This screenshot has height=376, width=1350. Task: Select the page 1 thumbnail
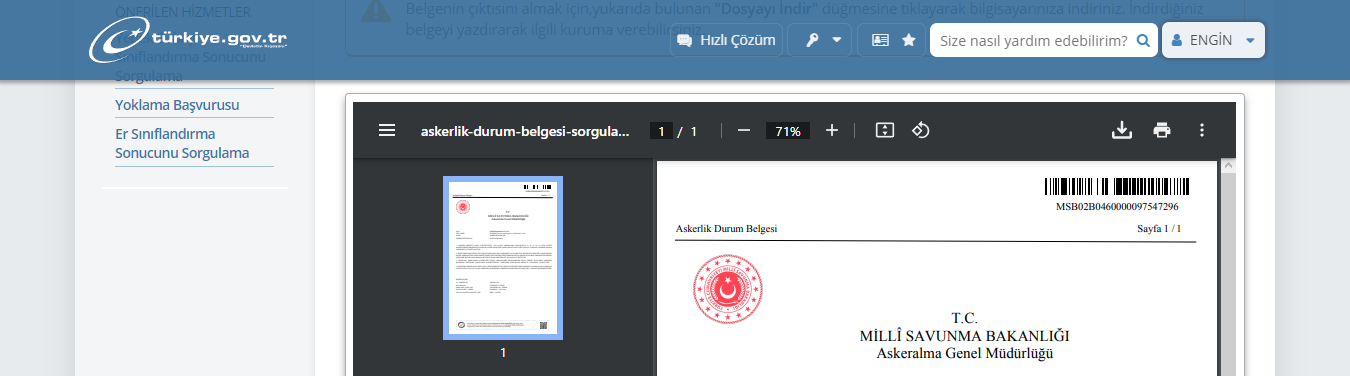point(503,258)
